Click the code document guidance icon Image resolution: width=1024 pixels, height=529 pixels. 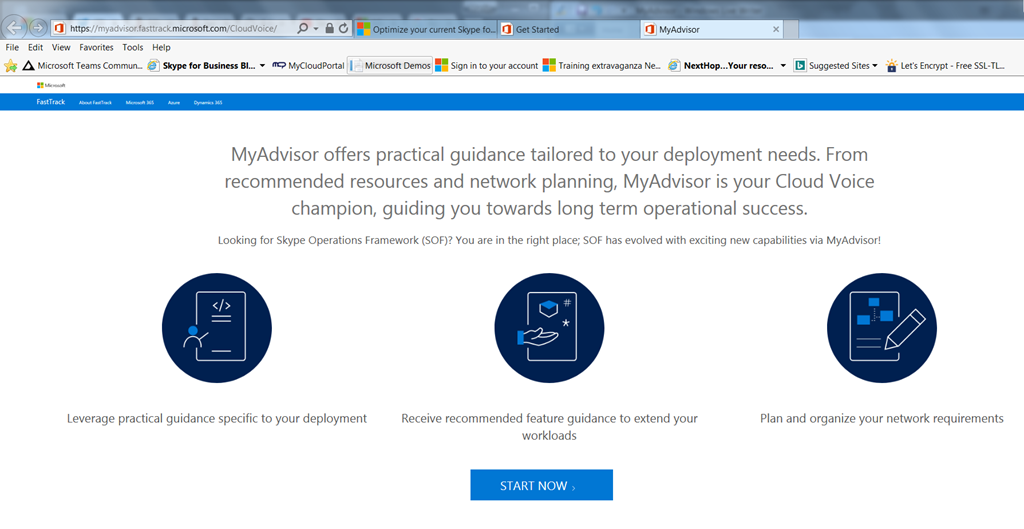point(217,327)
